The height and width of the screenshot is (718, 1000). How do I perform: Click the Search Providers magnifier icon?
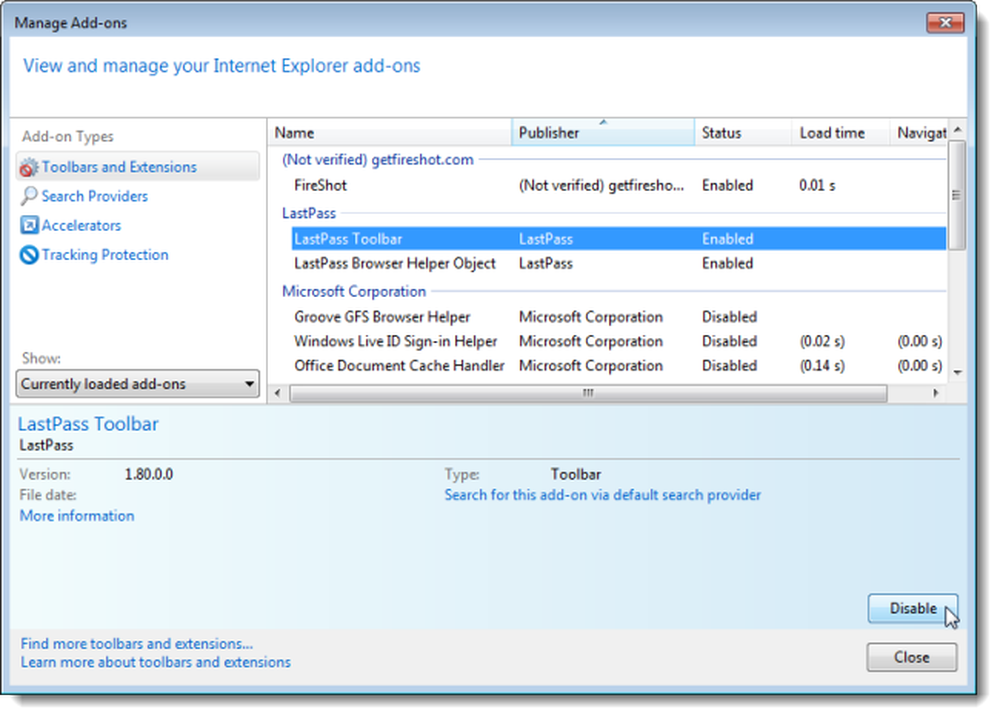(x=29, y=196)
